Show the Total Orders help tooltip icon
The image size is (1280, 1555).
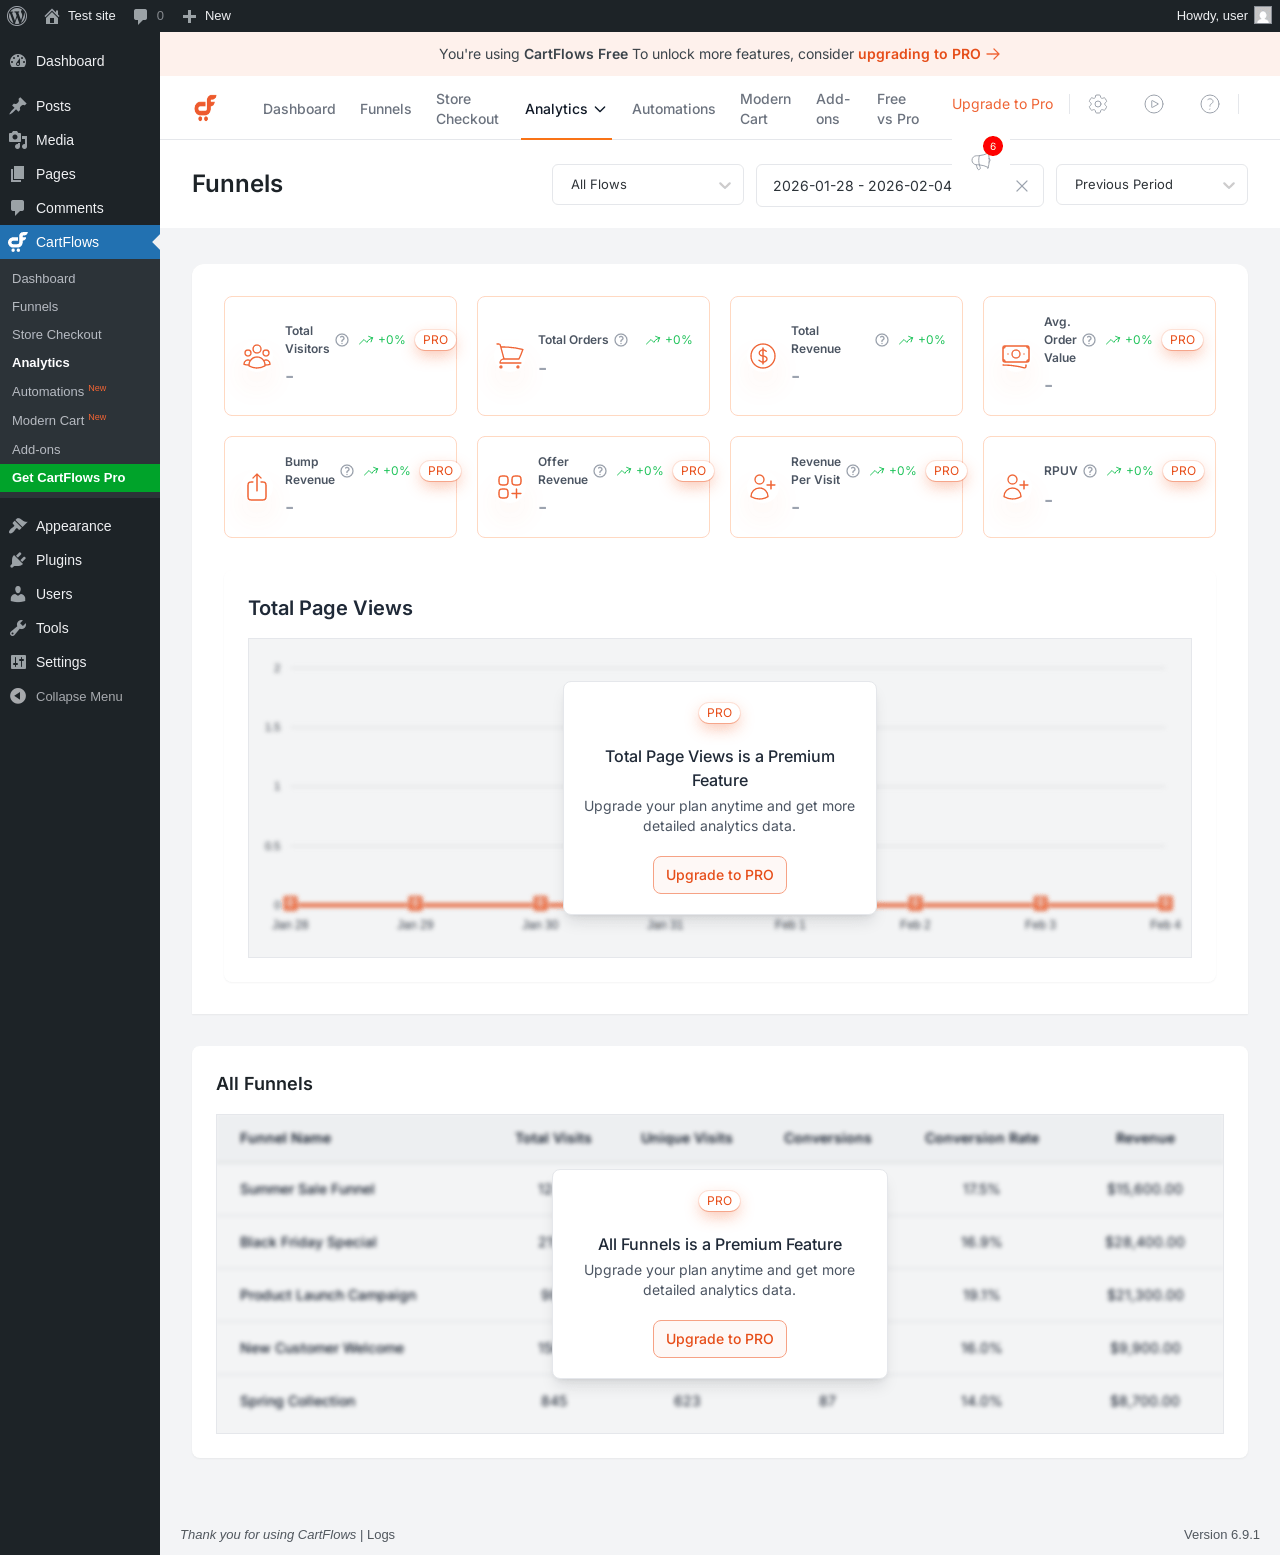(621, 340)
